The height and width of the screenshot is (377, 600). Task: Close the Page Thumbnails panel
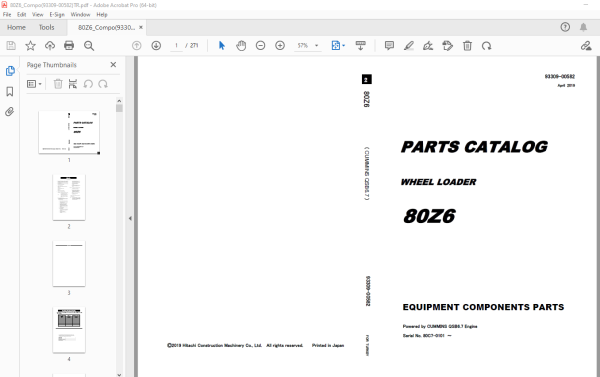tap(113, 65)
